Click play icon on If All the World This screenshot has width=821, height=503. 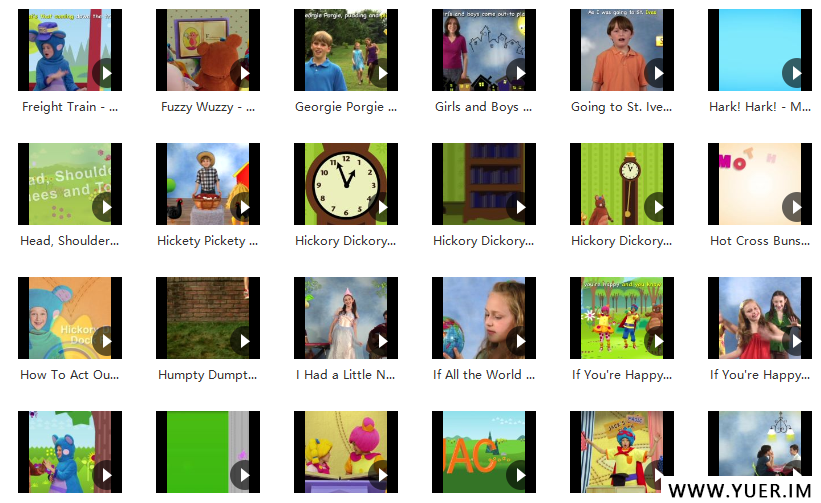(x=519, y=341)
